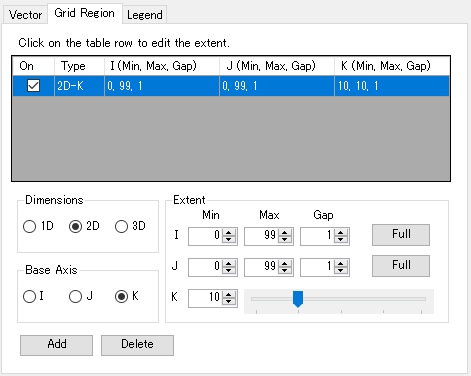
Task: Delete the selected grid region
Action: click(x=137, y=345)
